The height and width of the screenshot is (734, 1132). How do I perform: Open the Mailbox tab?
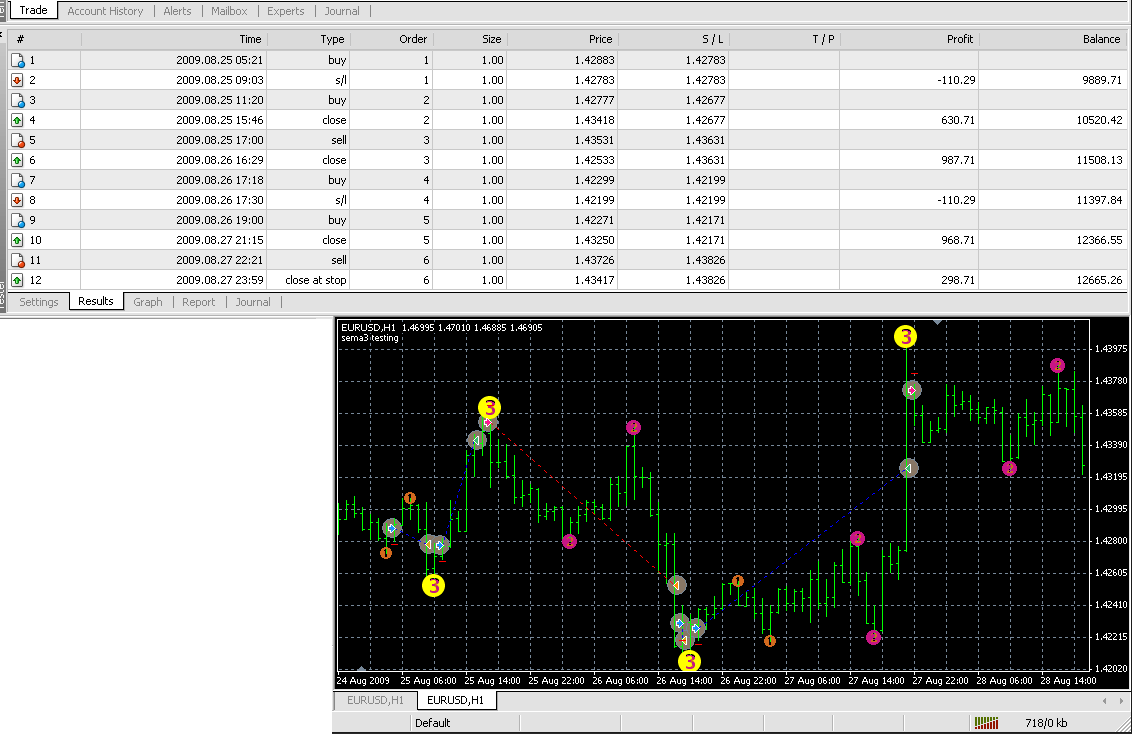[229, 11]
